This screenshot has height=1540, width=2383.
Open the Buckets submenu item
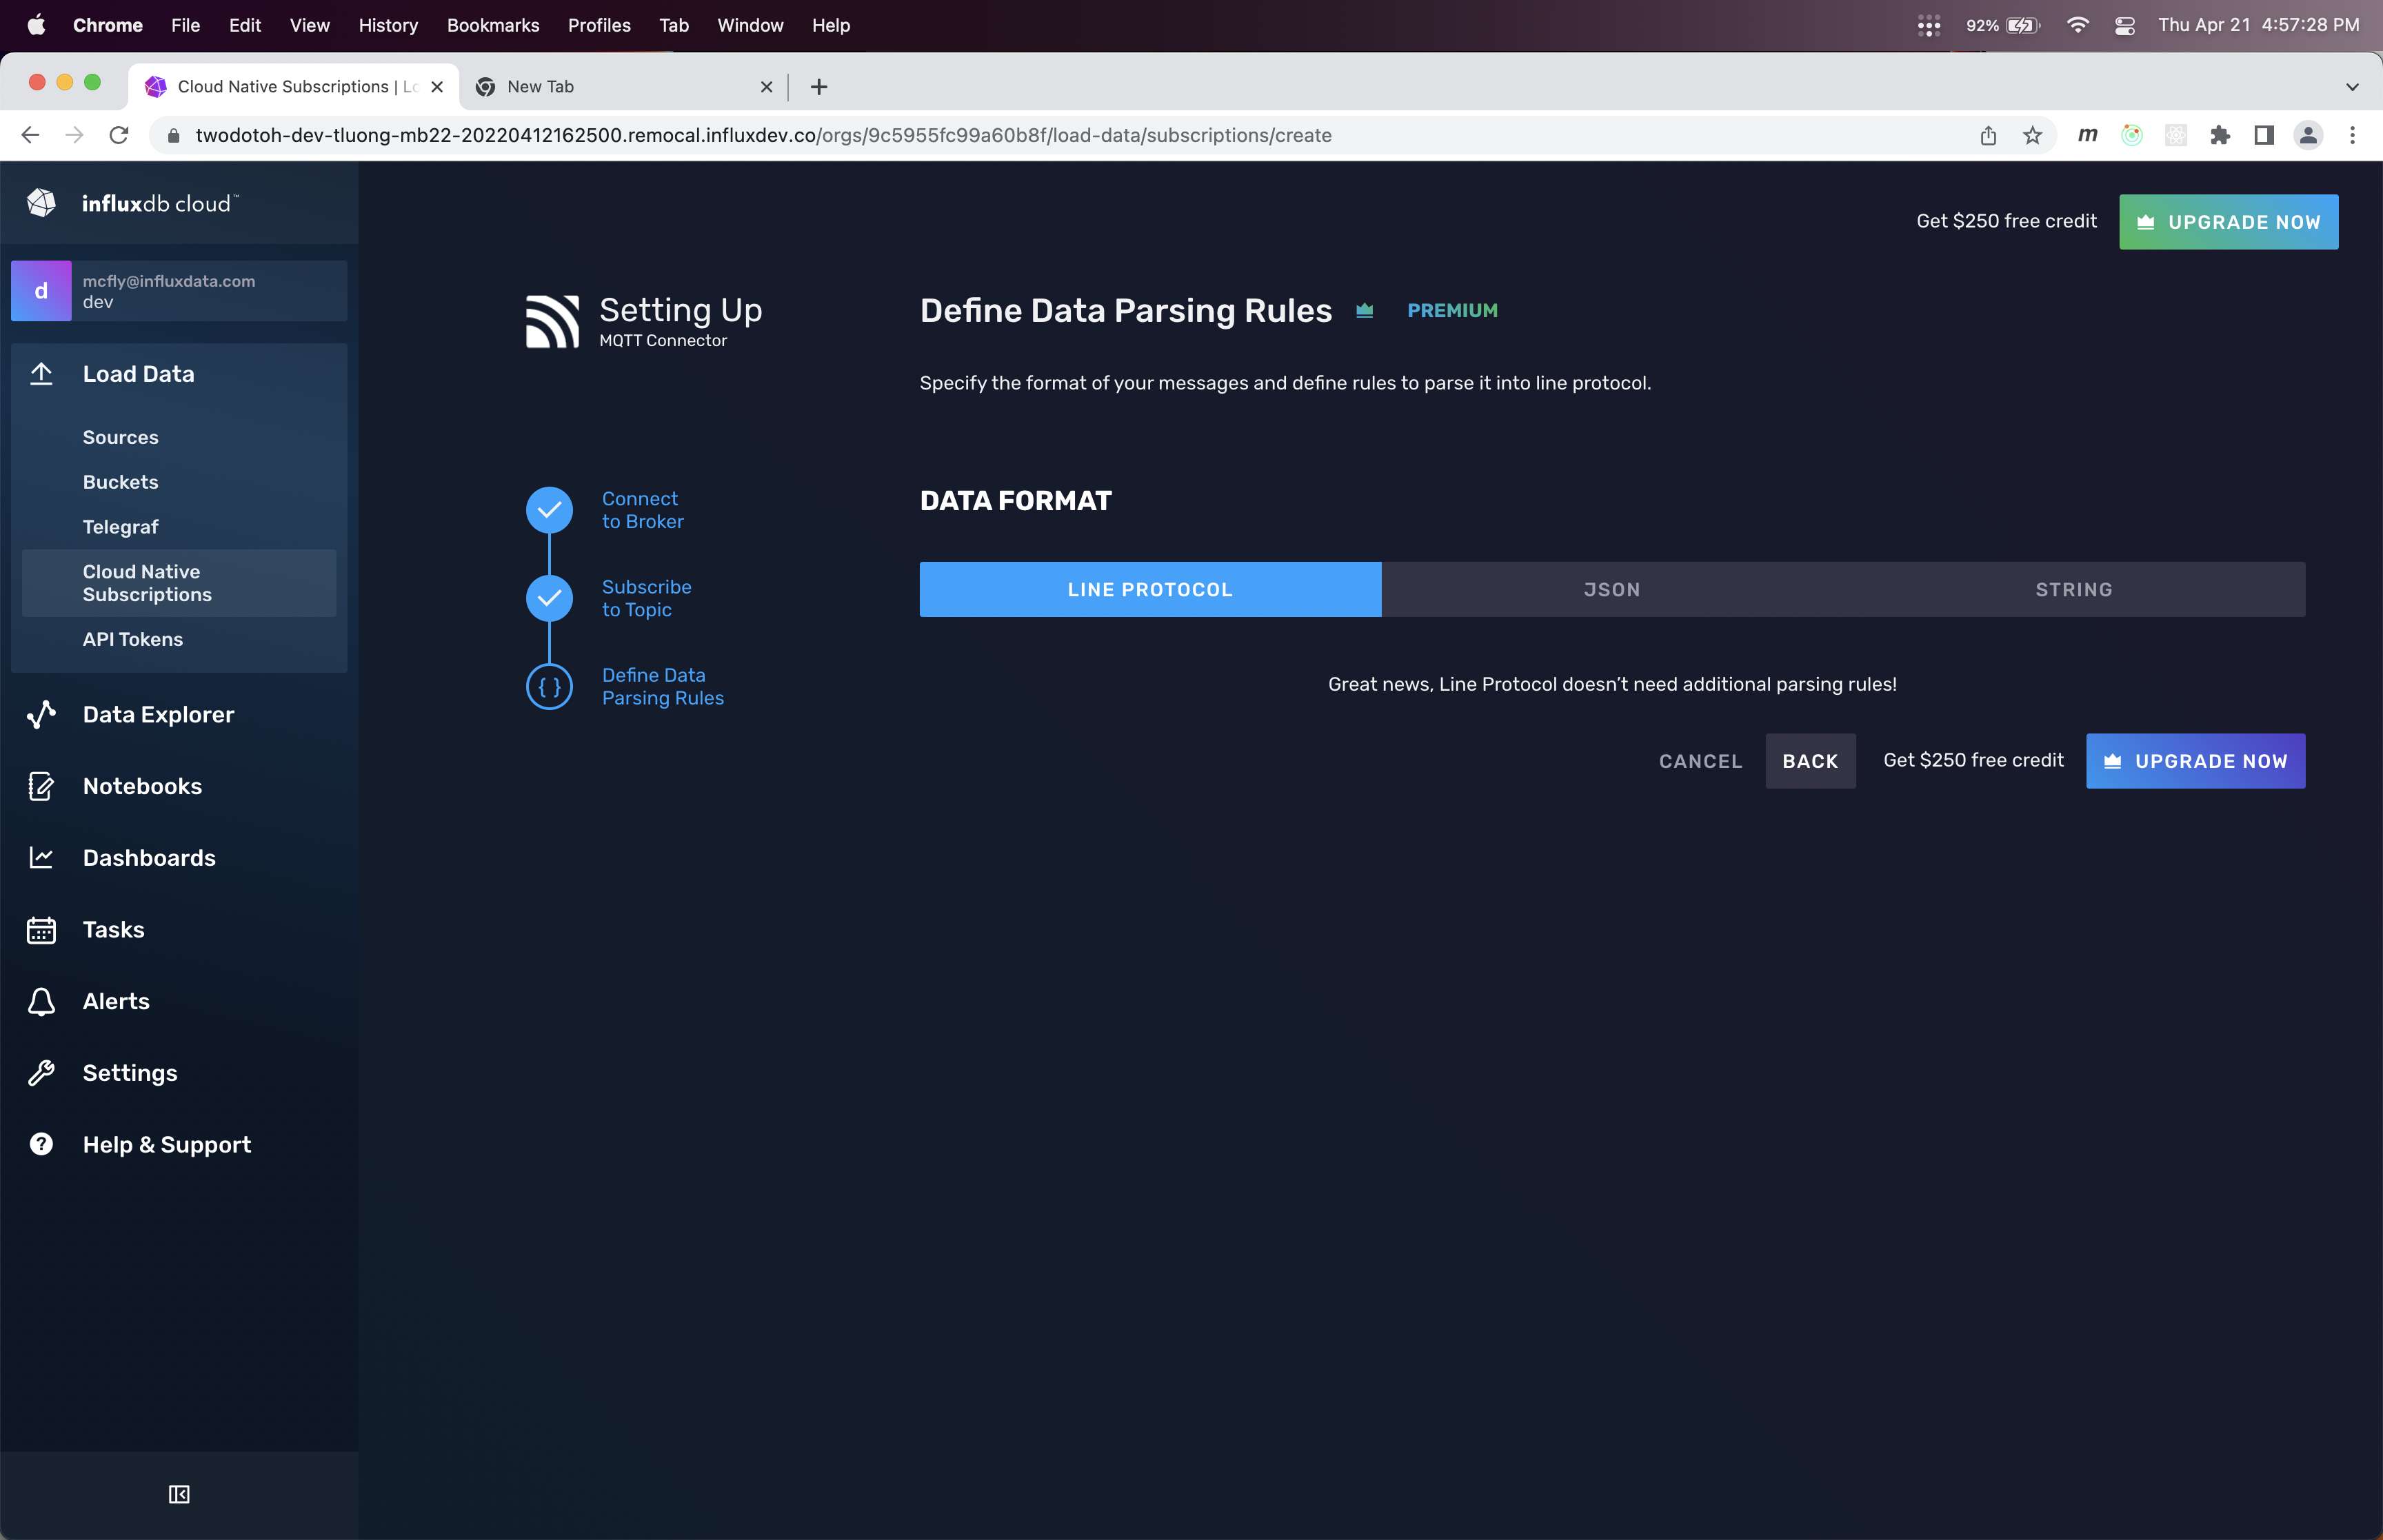(121, 482)
